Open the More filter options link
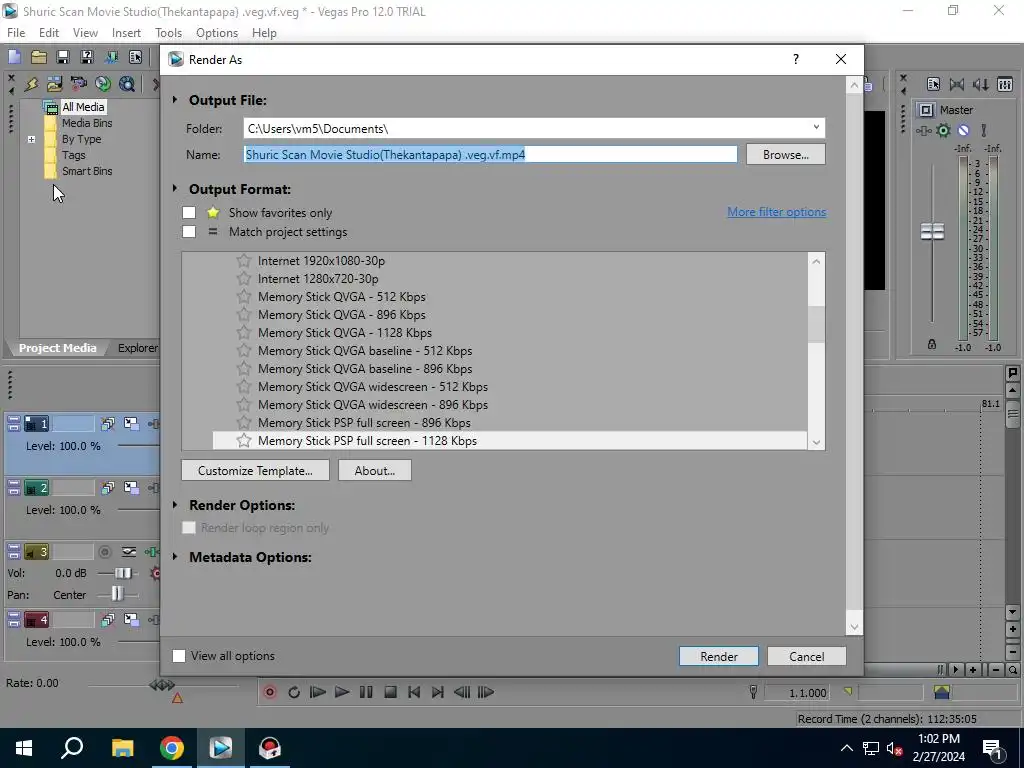1024x768 pixels. coord(776,212)
